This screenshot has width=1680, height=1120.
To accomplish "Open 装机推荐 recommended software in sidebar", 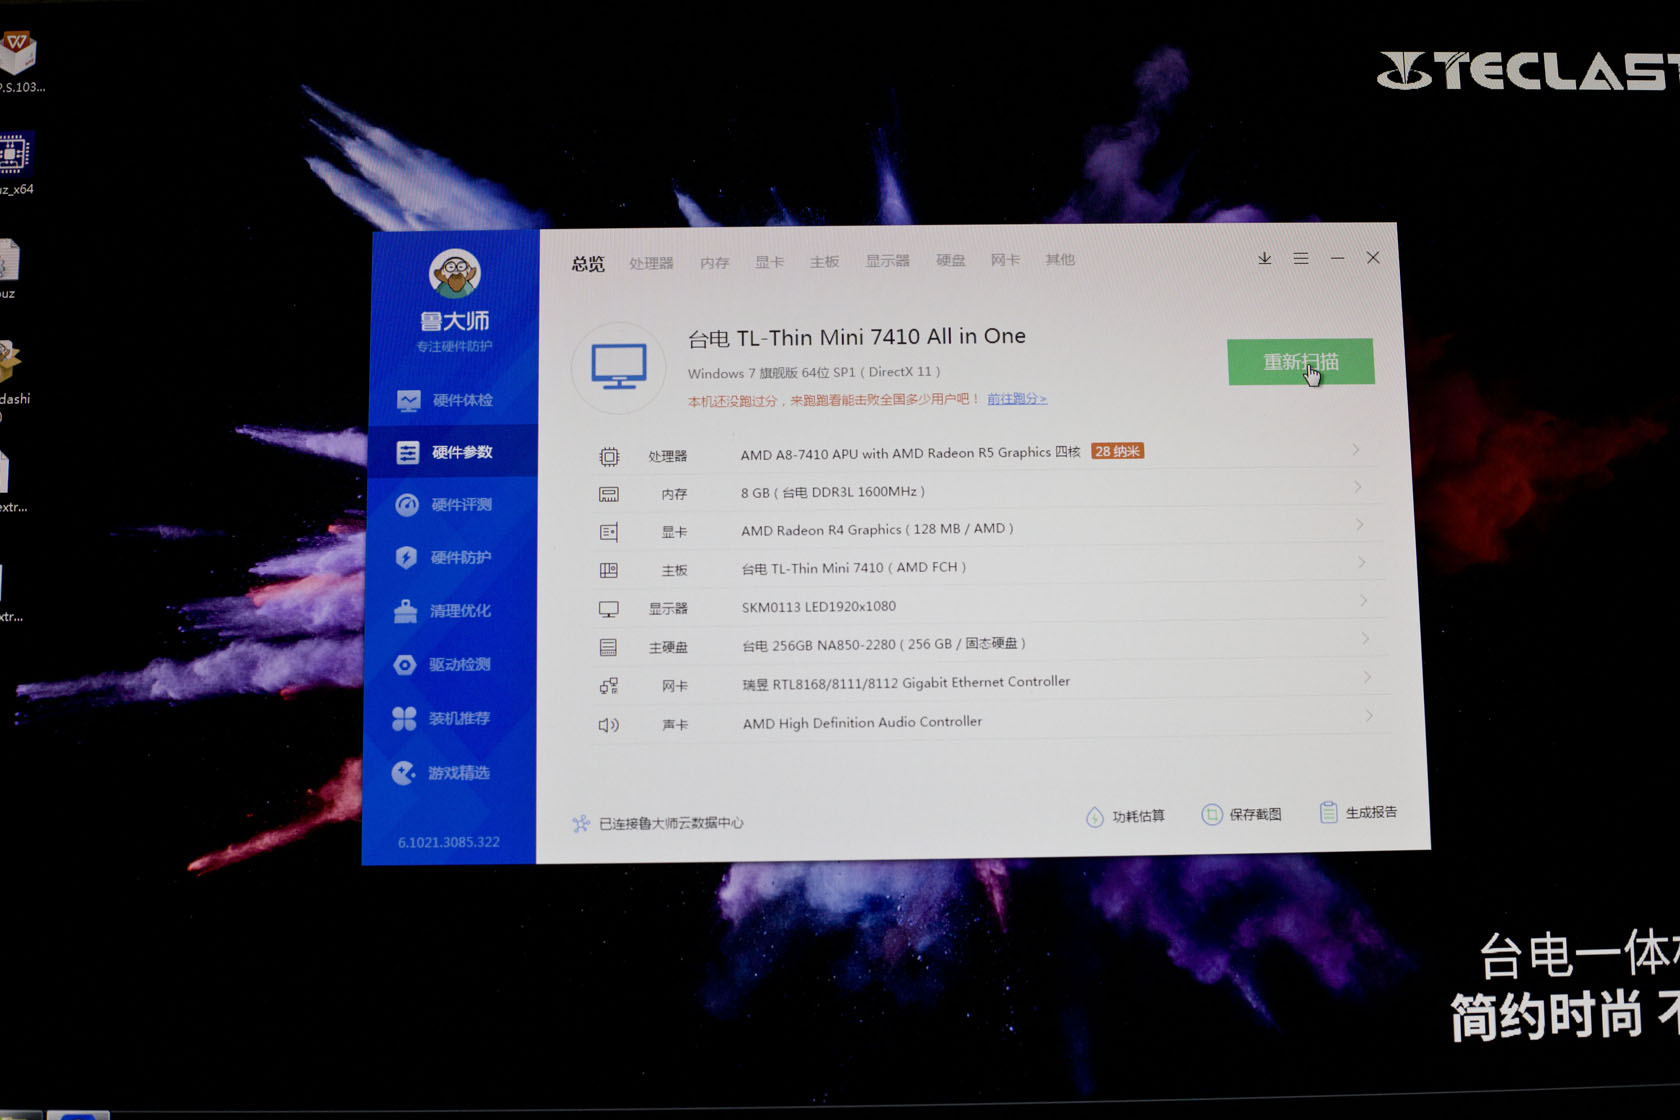I will click(441, 718).
